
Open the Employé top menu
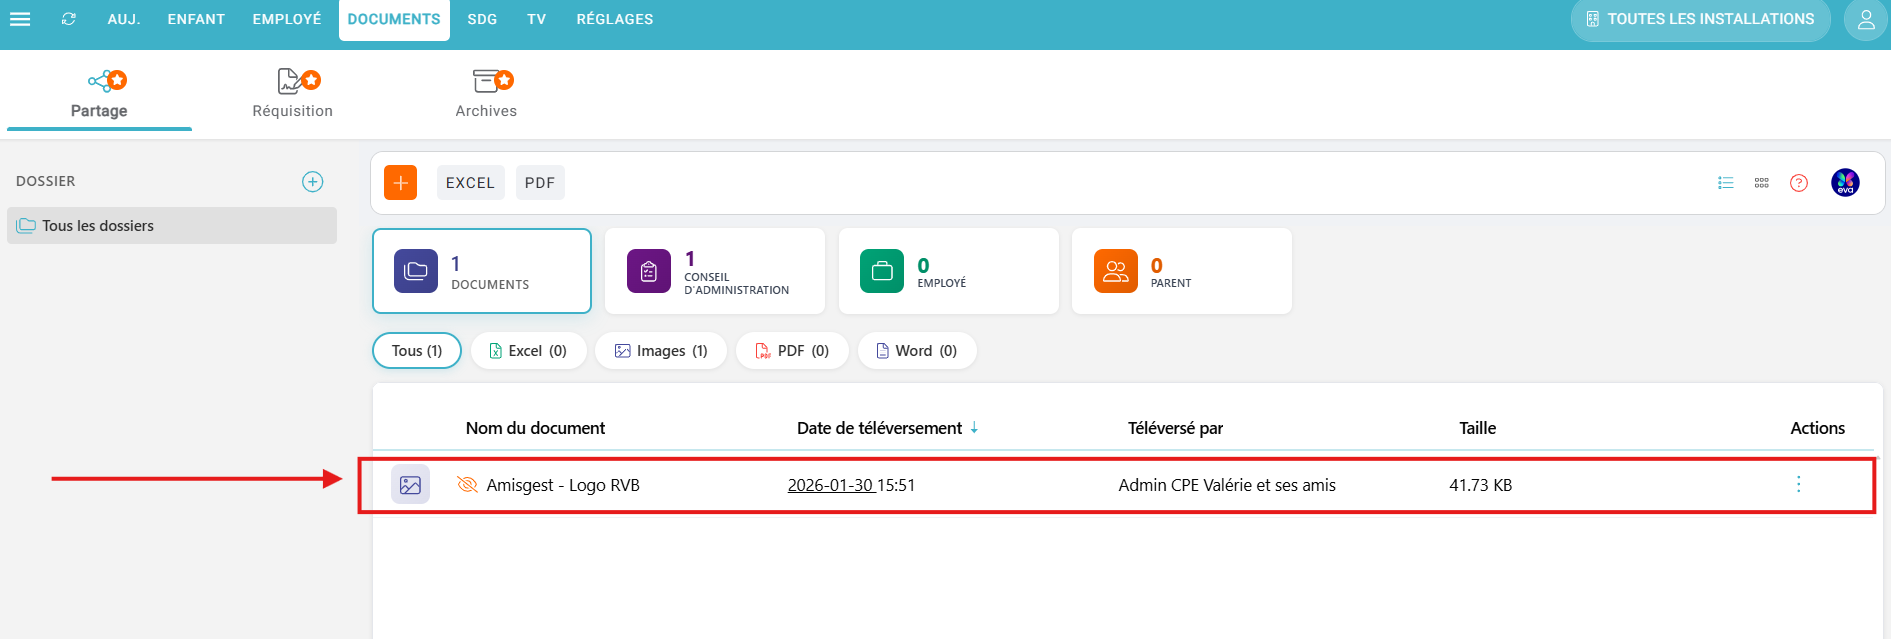[x=287, y=19]
